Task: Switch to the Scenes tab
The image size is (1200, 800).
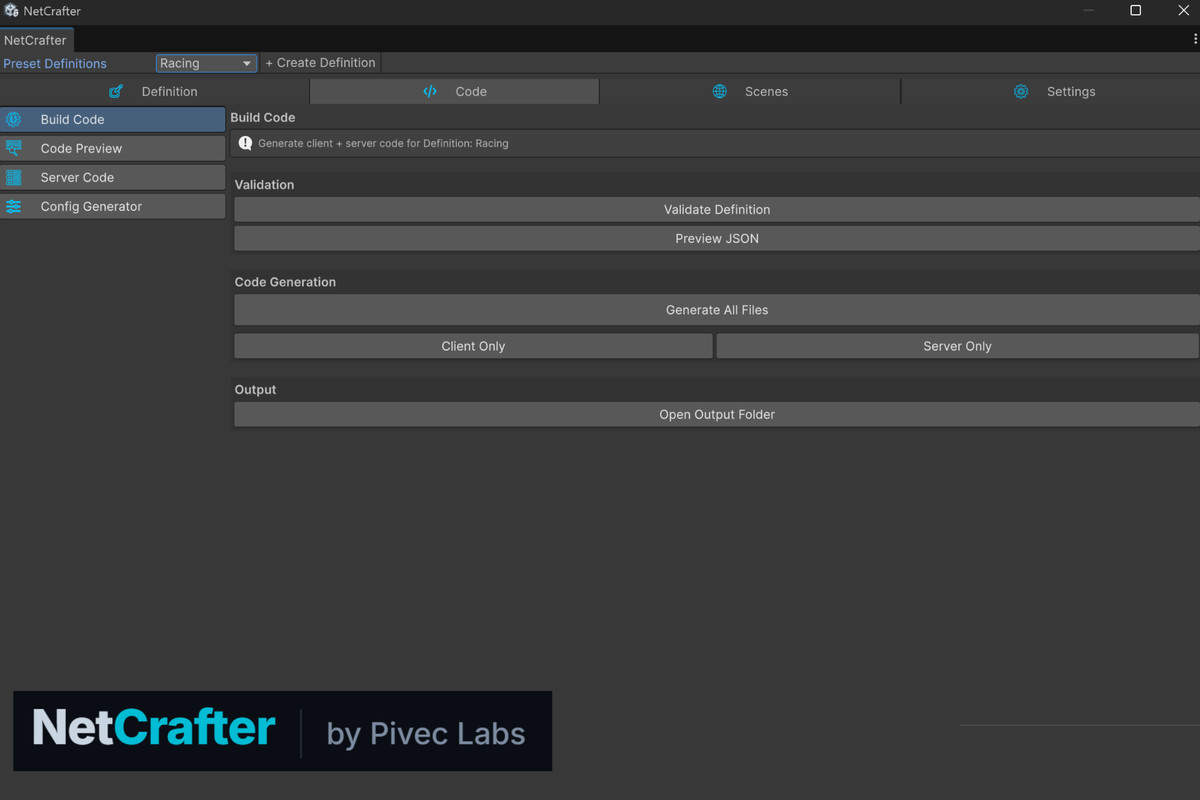Action: [750, 91]
